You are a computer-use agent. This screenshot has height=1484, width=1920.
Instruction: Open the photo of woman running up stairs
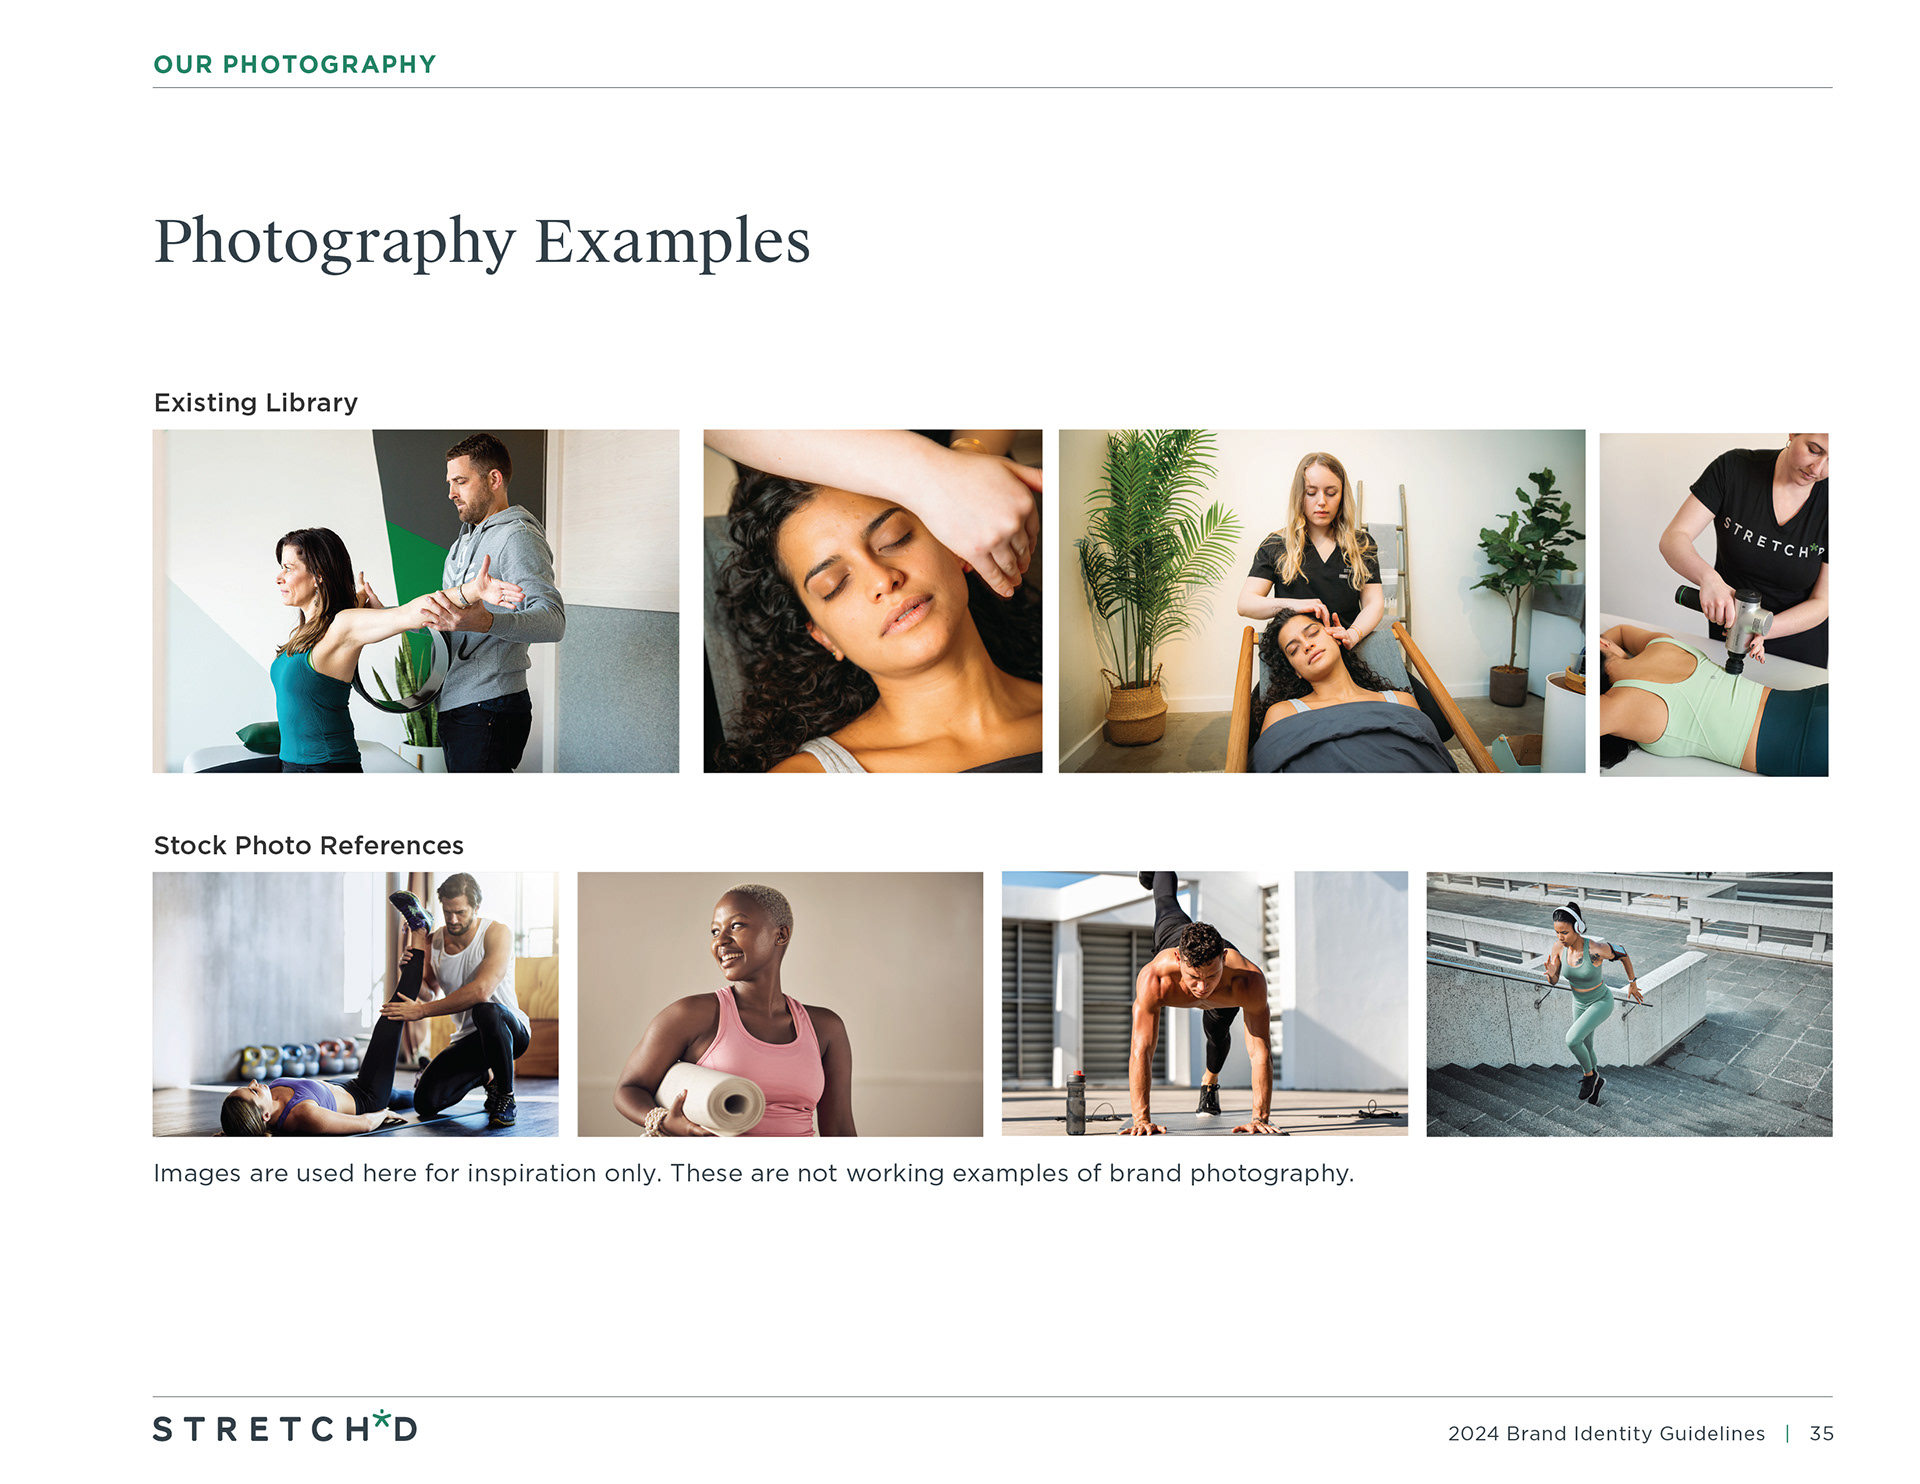point(1629,1004)
